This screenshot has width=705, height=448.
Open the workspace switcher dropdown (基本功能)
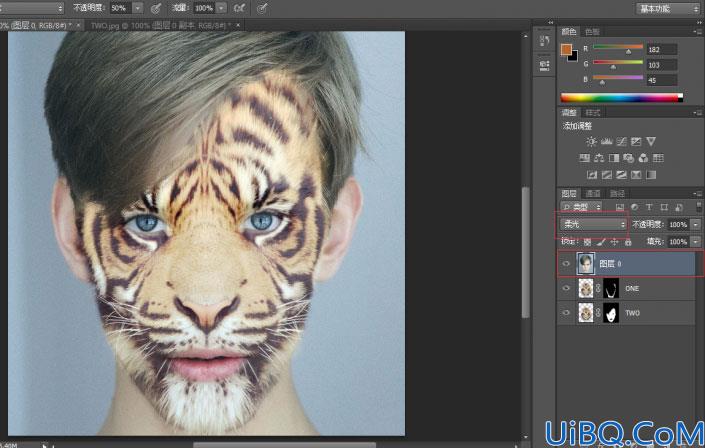tap(668, 9)
